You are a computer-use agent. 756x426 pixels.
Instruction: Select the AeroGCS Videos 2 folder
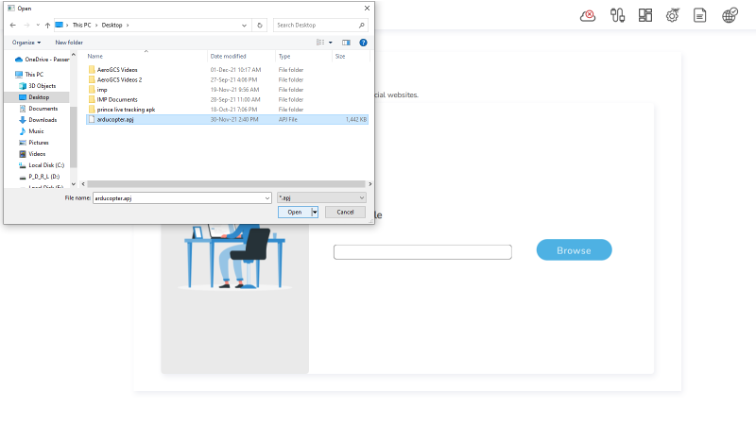coord(116,80)
